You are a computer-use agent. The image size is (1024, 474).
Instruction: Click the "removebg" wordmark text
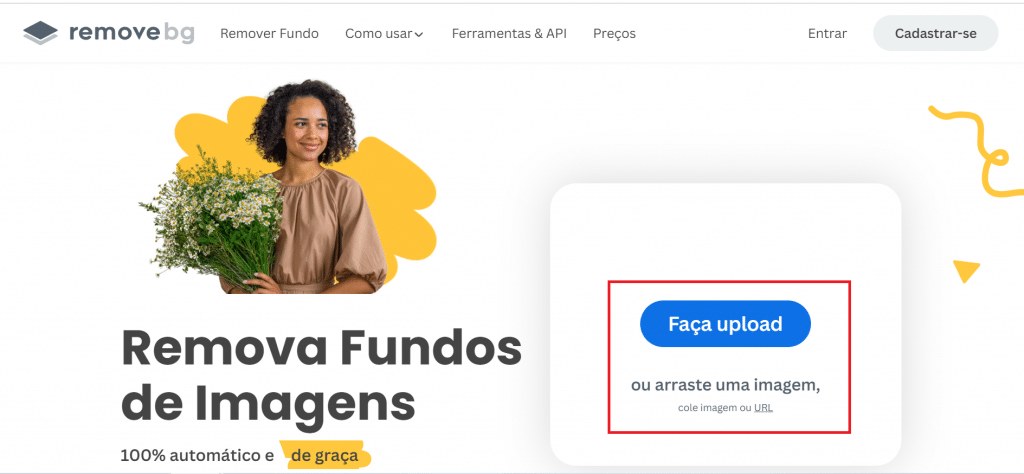point(131,33)
